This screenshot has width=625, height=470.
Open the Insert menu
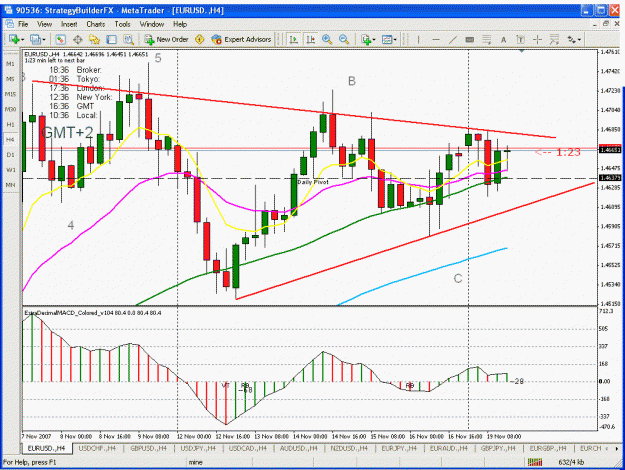(69, 24)
